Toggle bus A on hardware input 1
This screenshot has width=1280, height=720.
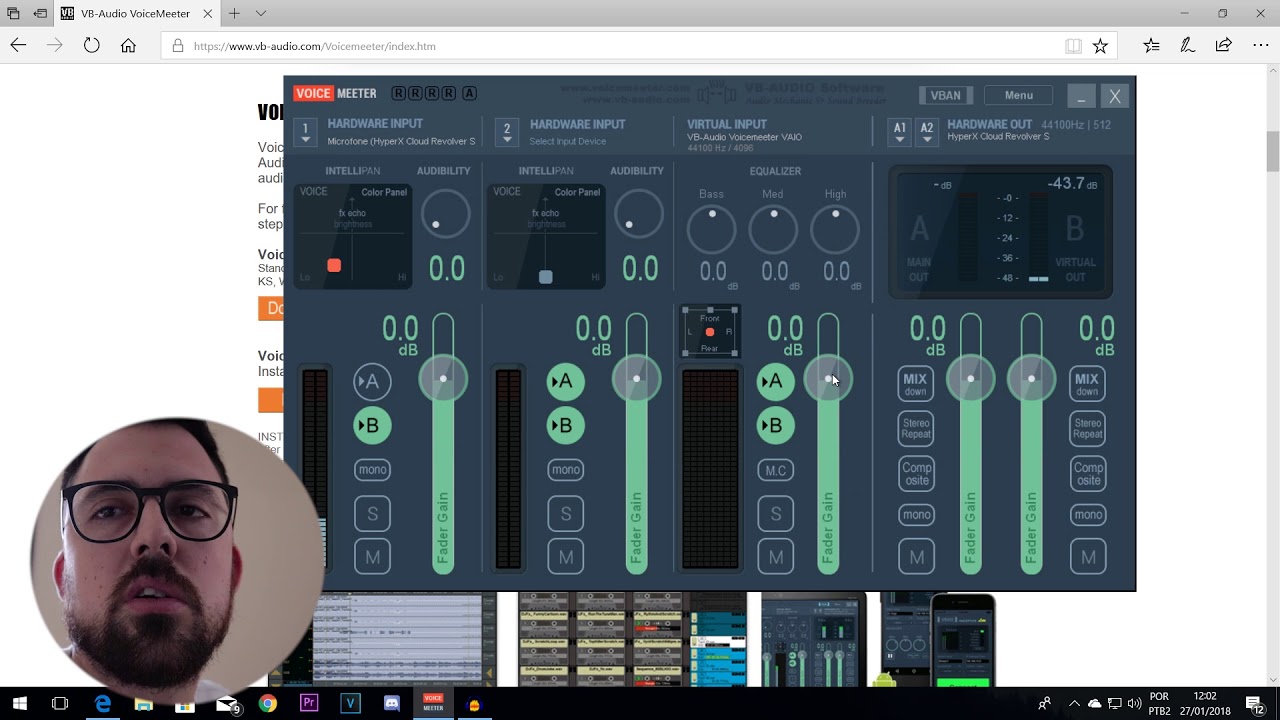point(372,381)
